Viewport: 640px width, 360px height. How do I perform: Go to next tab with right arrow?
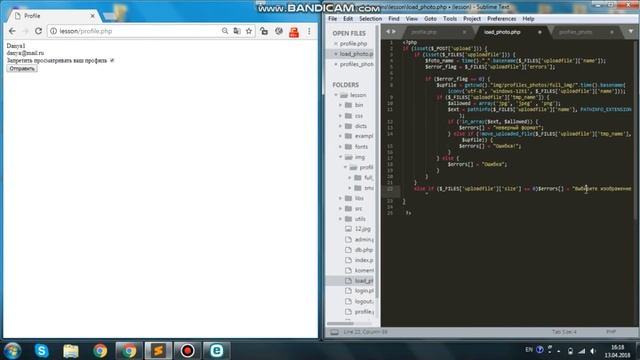pos(394,31)
